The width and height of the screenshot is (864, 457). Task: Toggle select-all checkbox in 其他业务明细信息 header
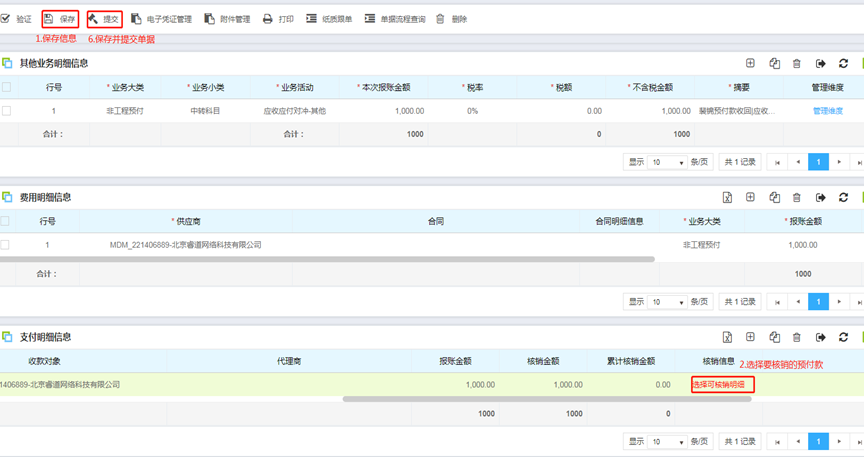(x=7, y=87)
